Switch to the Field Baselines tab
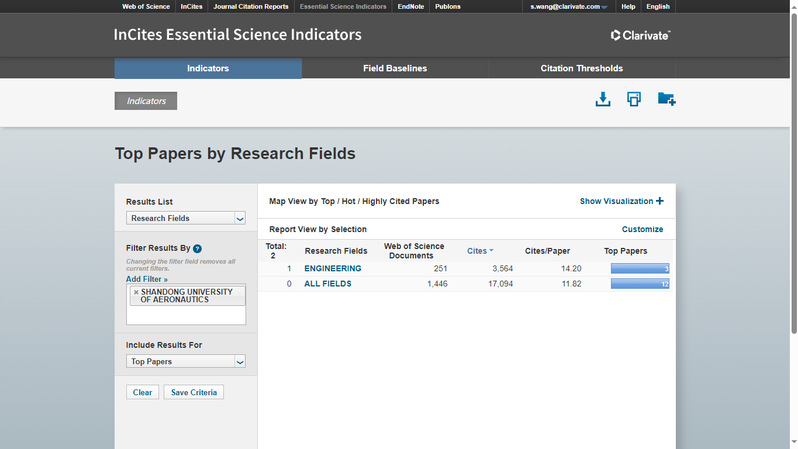Image resolution: width=798 pixels, height=449 pixels. tap(395, 68)
